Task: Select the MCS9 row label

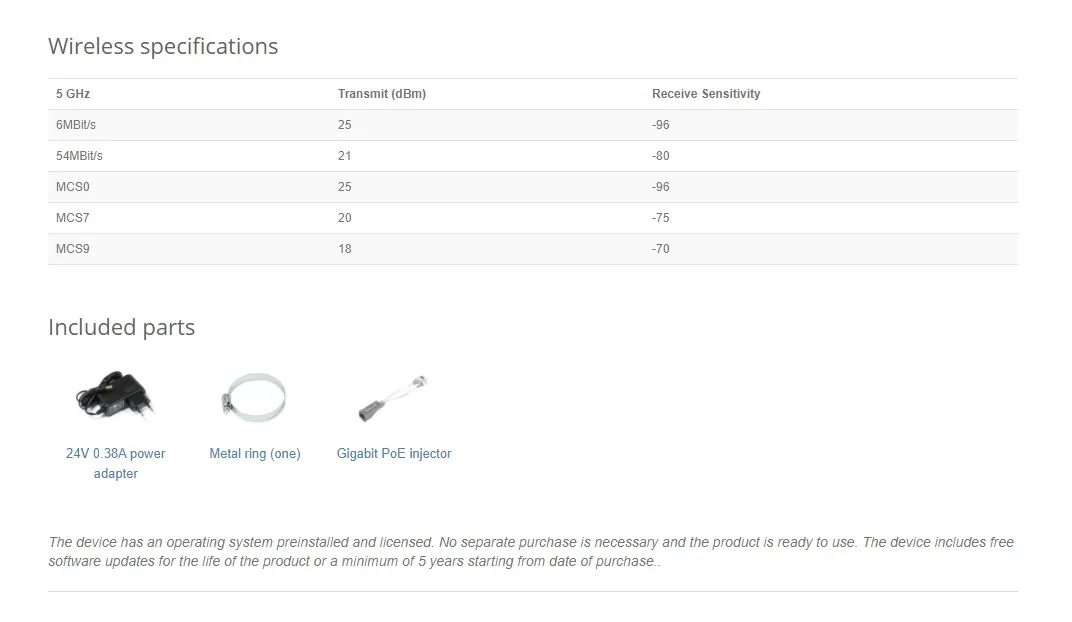Action: point(73,249)
